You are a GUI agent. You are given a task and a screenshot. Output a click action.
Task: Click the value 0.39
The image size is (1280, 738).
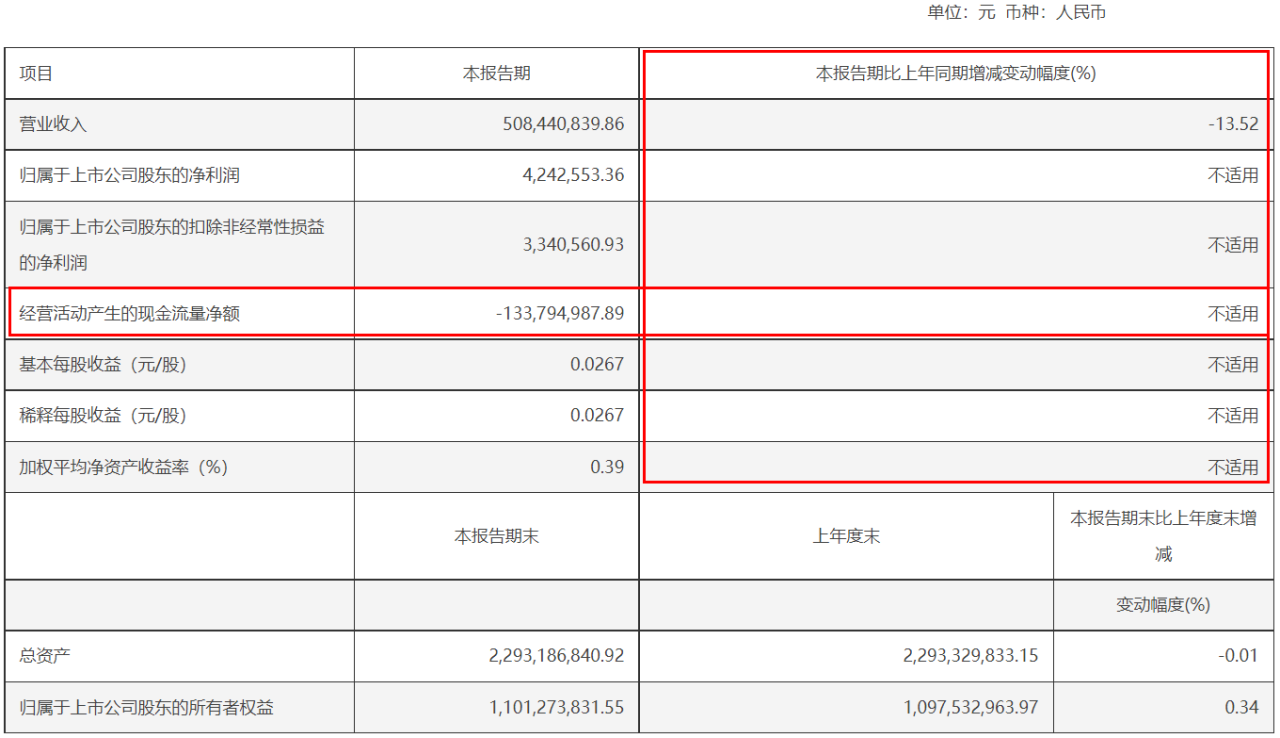(609, 467)
